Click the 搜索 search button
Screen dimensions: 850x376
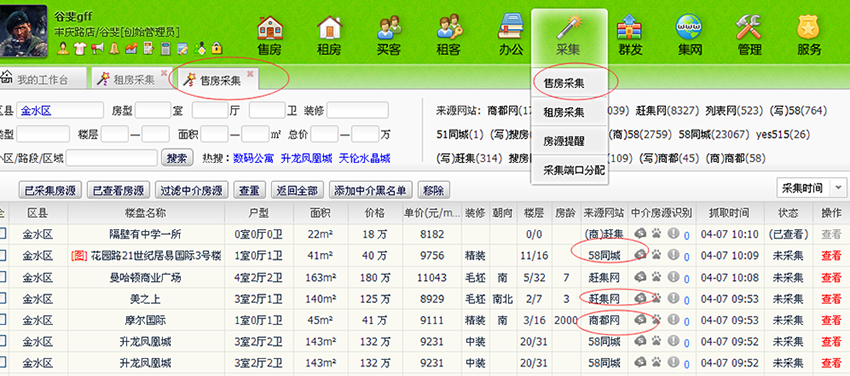coord(177,158)
